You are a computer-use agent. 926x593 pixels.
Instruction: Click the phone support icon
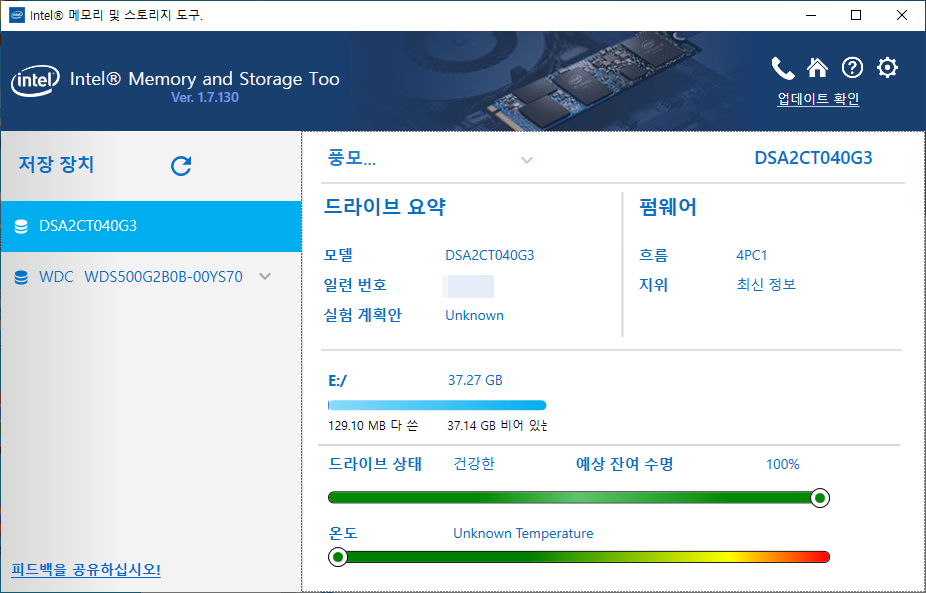point(782,69)
